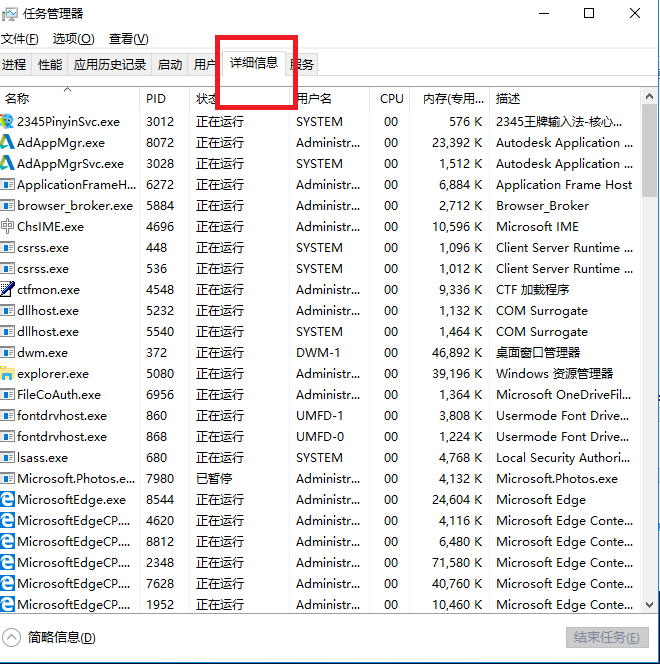Switch to the 服务 tab
Screen dimensions: 660x664
pyautogui.click(x=302, y=64)
